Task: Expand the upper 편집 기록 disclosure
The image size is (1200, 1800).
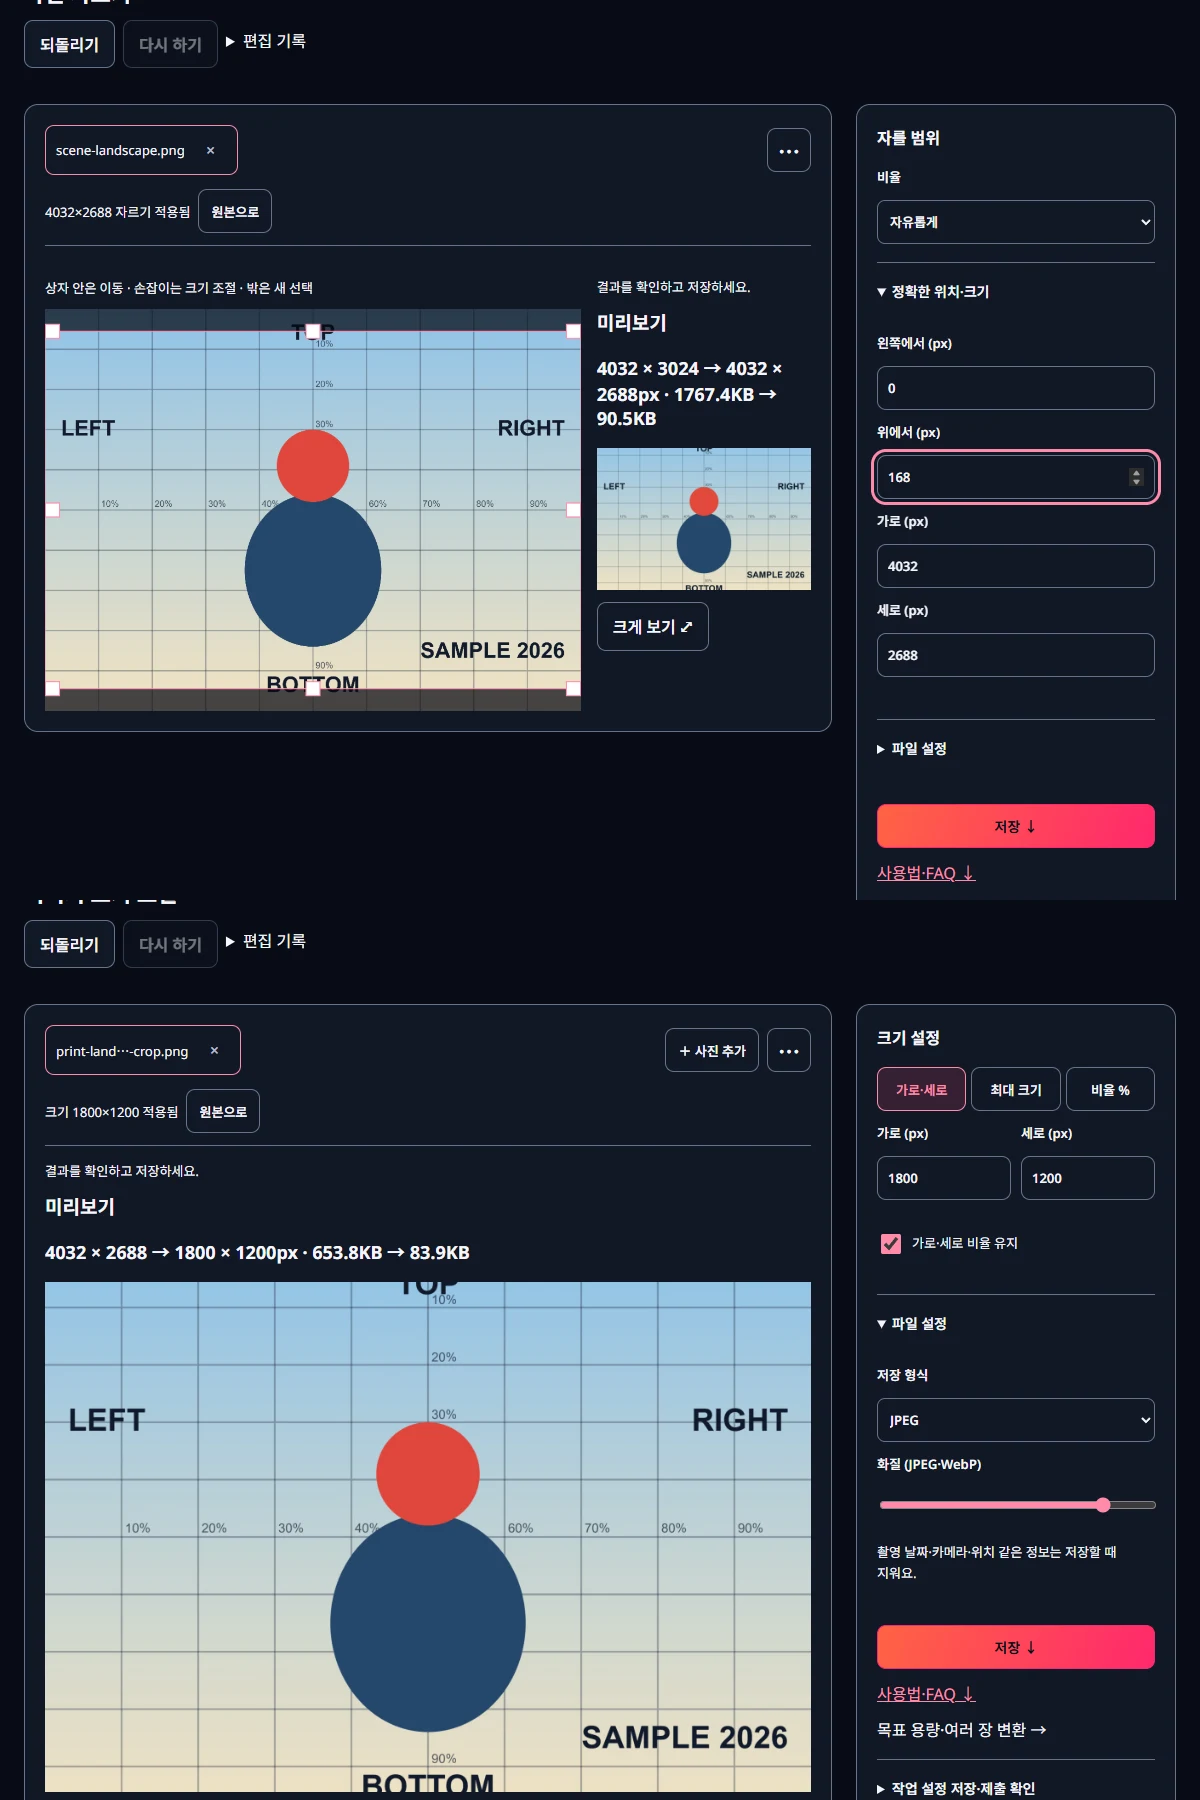Action: pyautogui.click(x=266, y=41)
